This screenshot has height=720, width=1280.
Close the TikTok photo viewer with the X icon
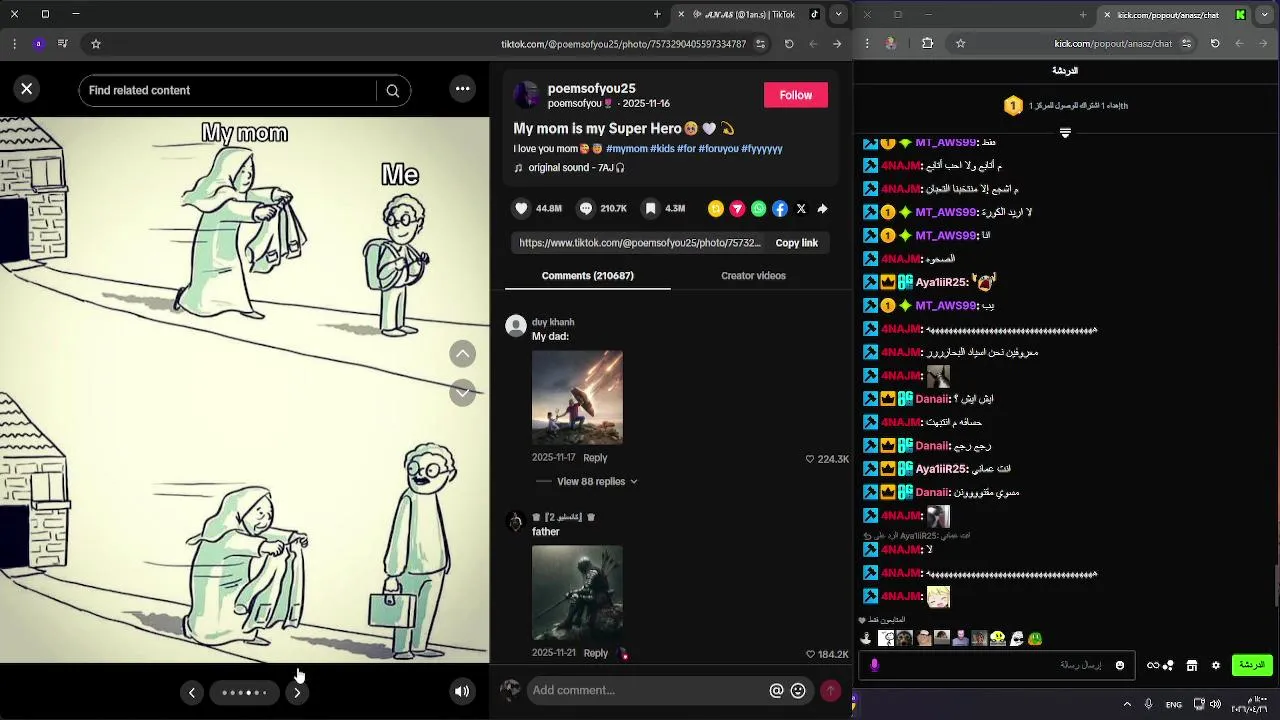(x=27, y=89)
